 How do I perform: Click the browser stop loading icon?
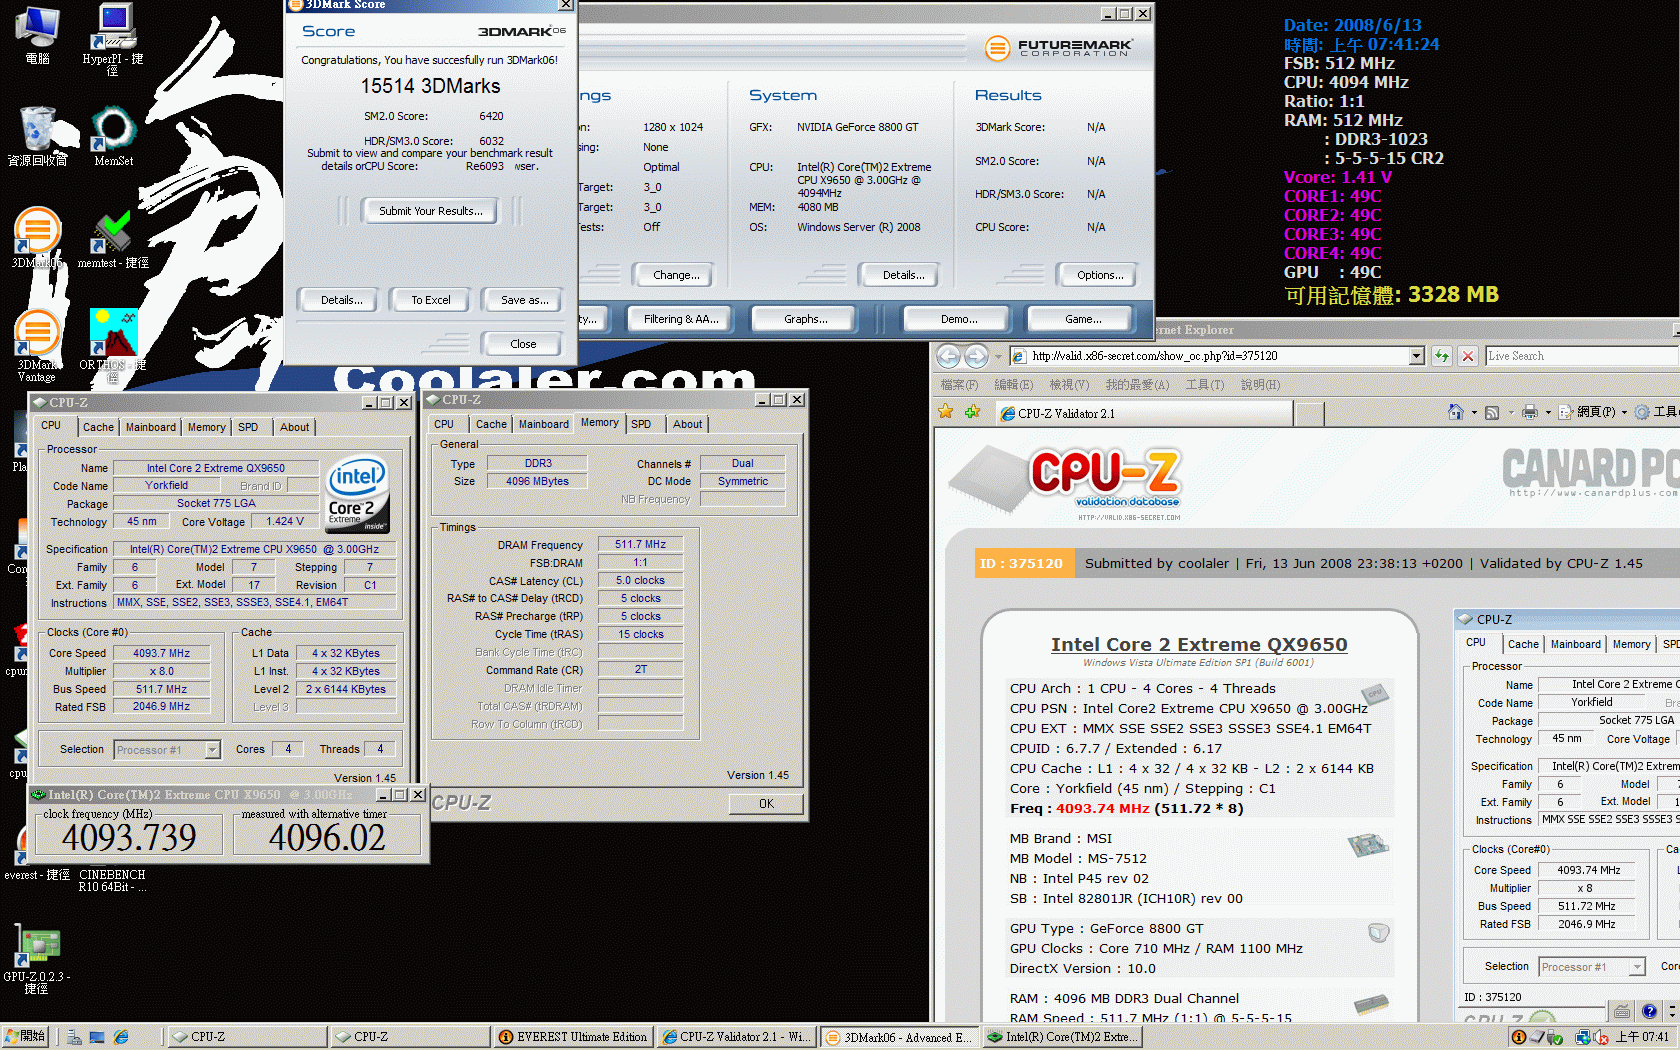pyautogui.click(x=1467, y=356)
